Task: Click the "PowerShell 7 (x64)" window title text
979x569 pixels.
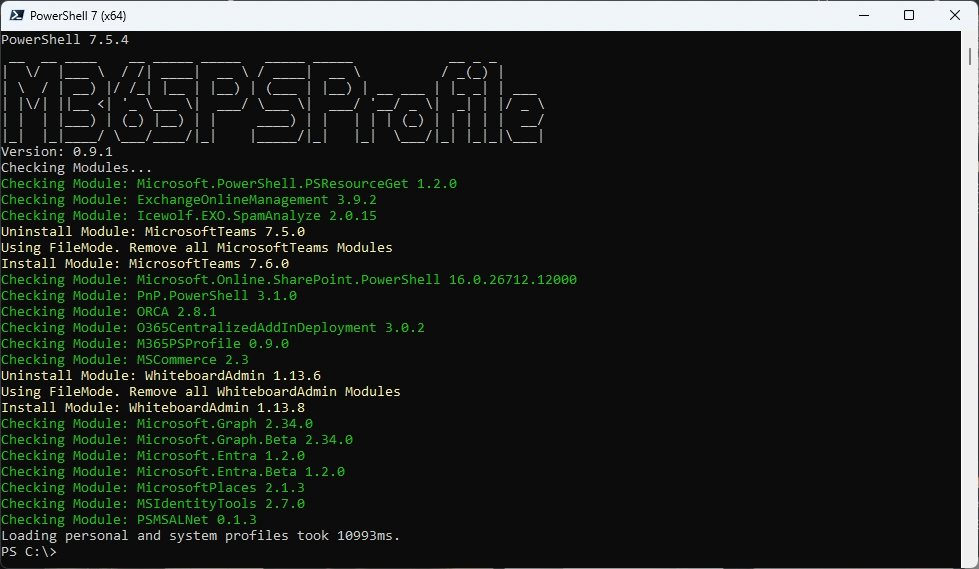Action: (78, 16)
